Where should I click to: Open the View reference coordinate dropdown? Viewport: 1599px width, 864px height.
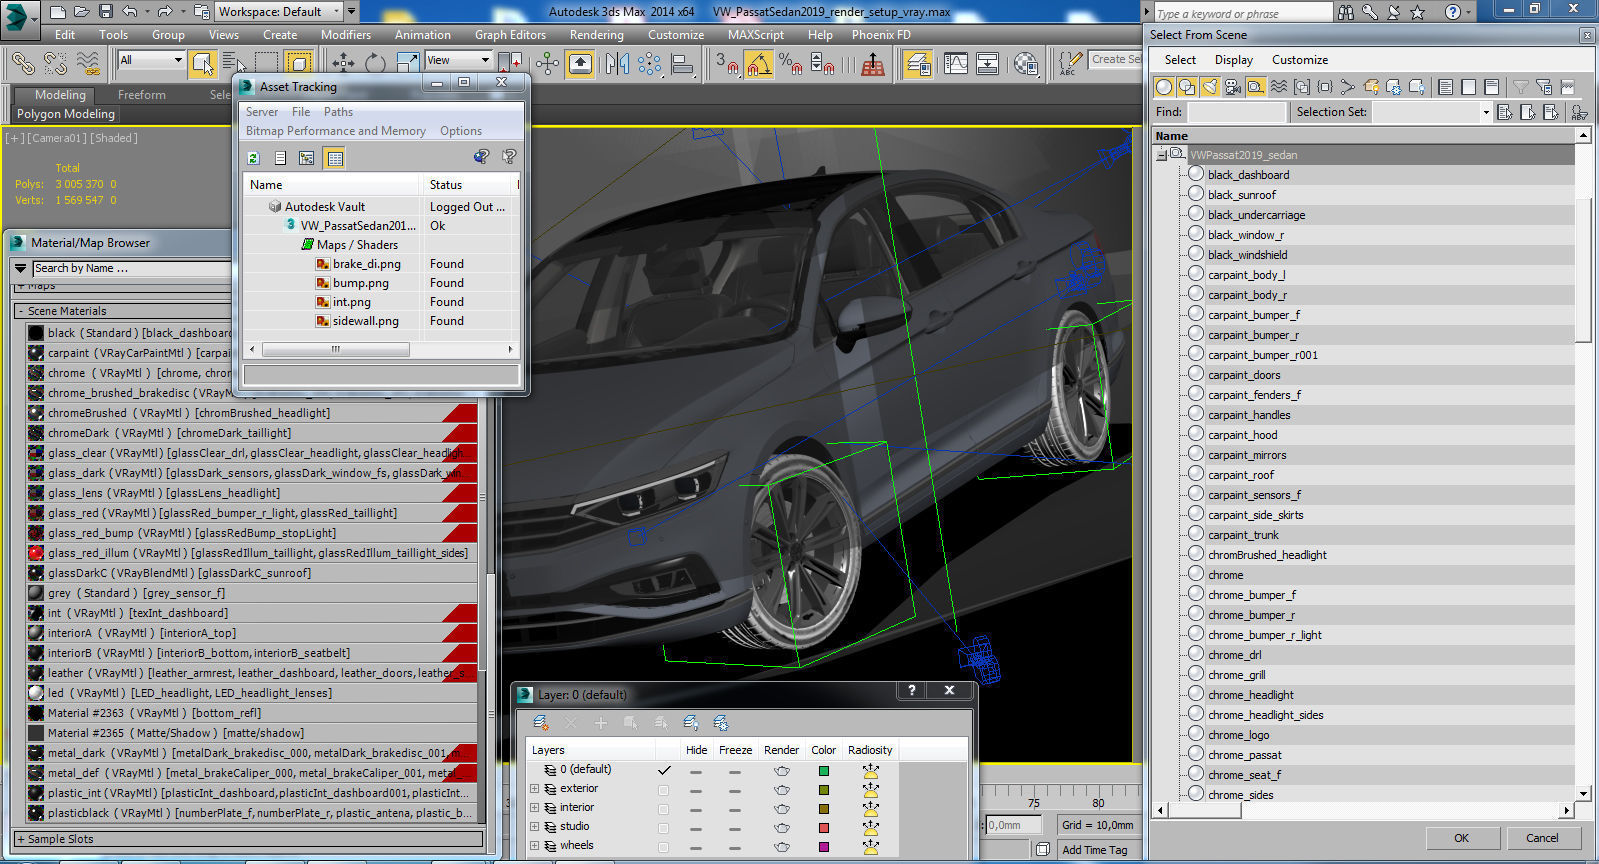pos(458,60)
